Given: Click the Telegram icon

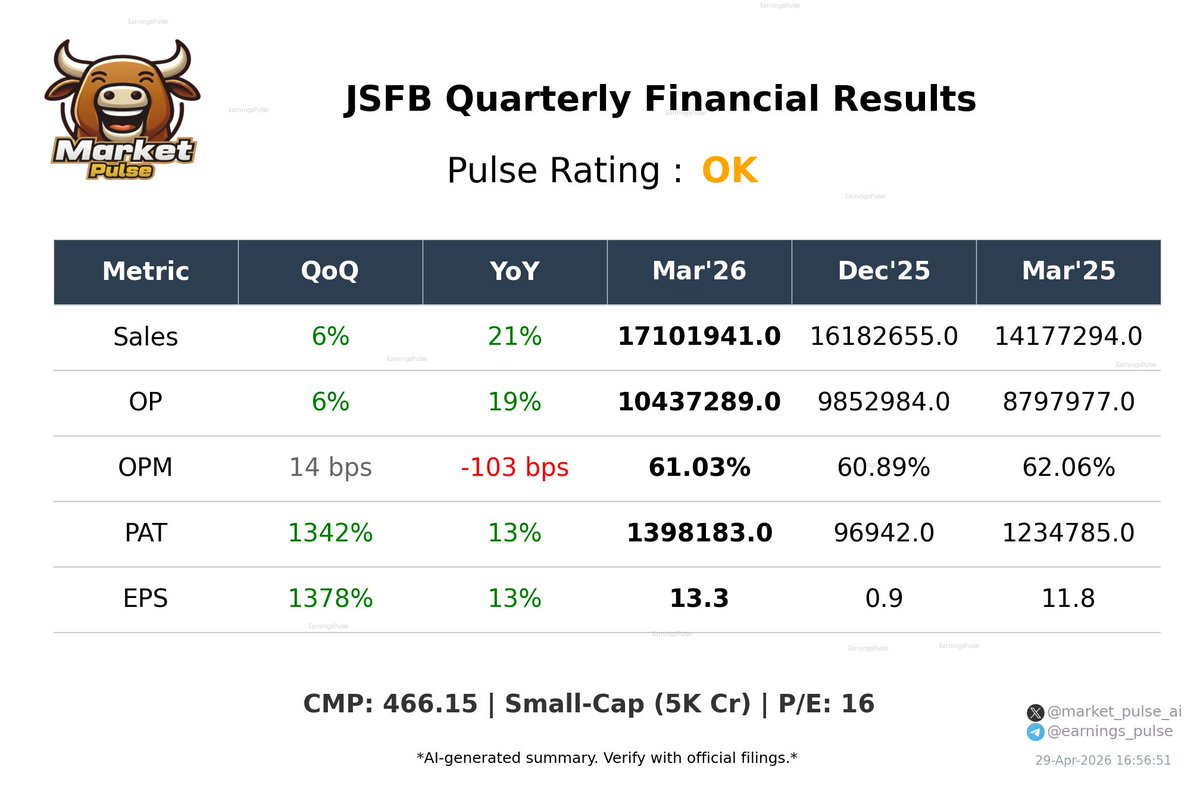Looking at the screenshot, I should point(1035,732).
